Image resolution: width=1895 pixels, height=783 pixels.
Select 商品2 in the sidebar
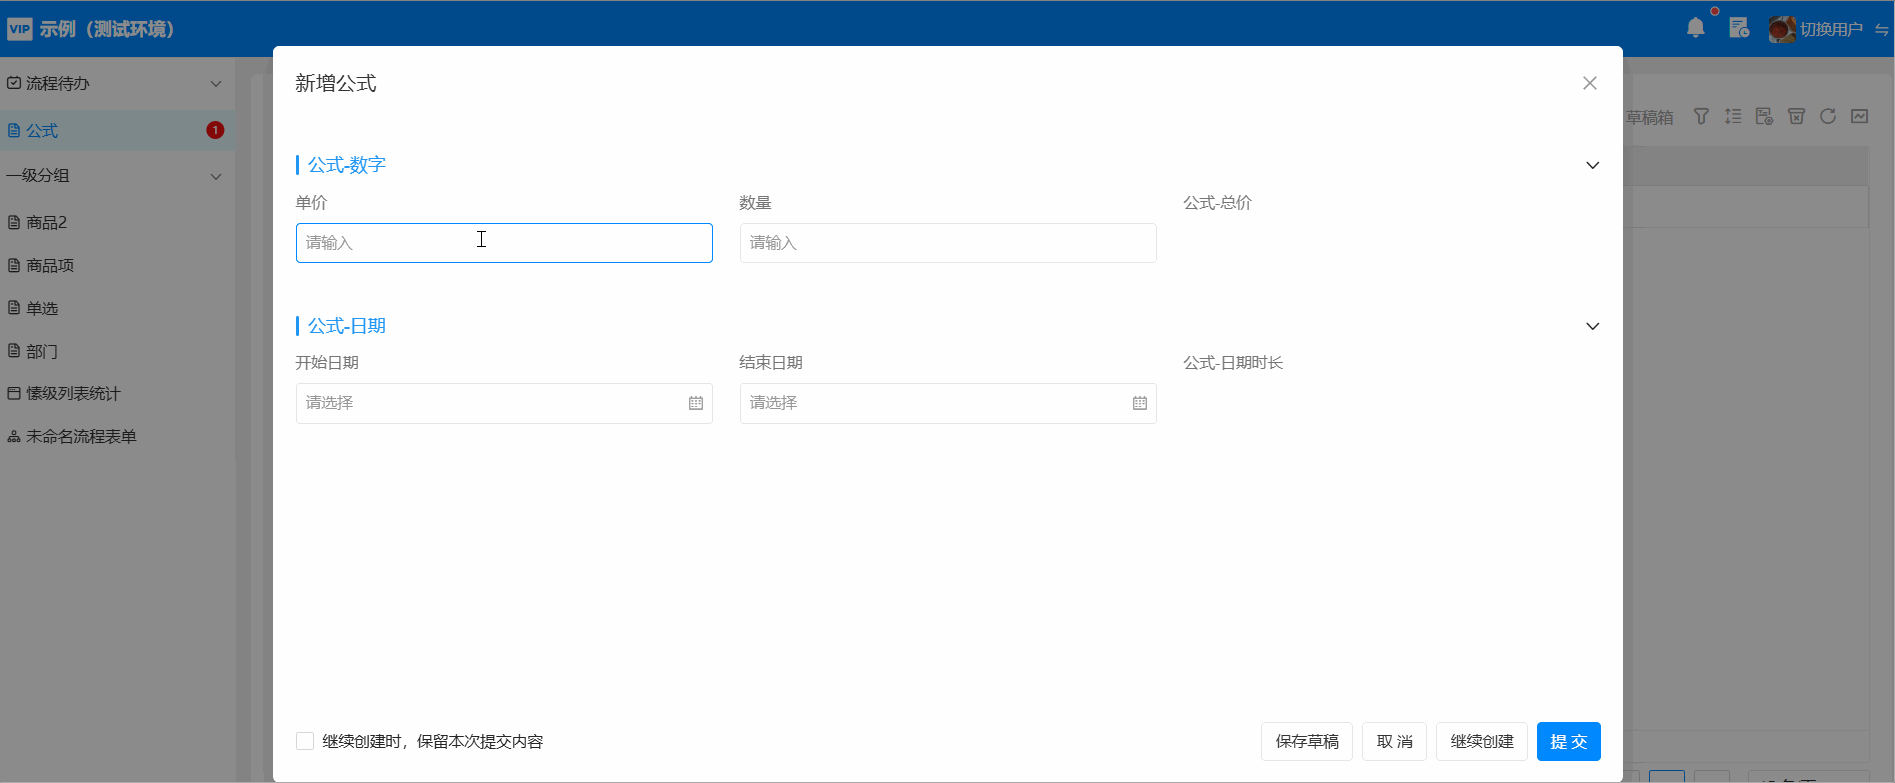[47, 222]
